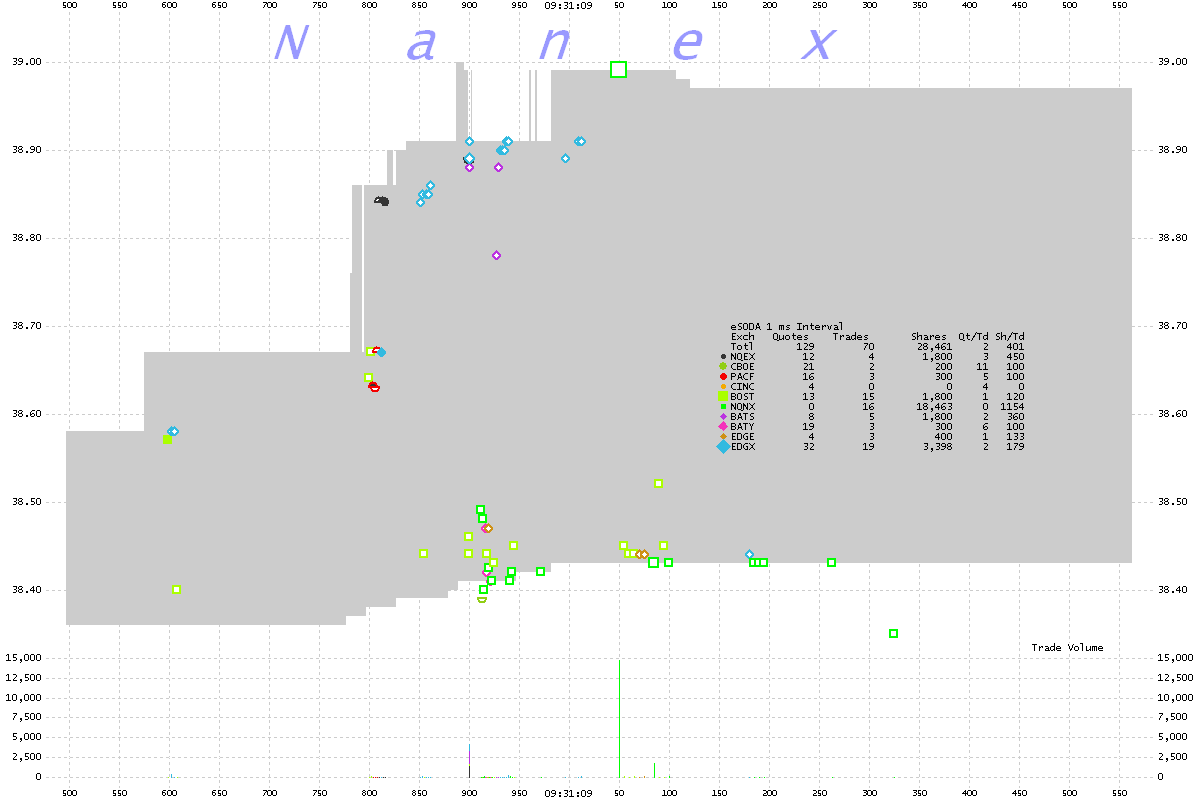Click the "38.40" label on the left price axis
Screen dimensions: 1200x800
coord(25,590)
